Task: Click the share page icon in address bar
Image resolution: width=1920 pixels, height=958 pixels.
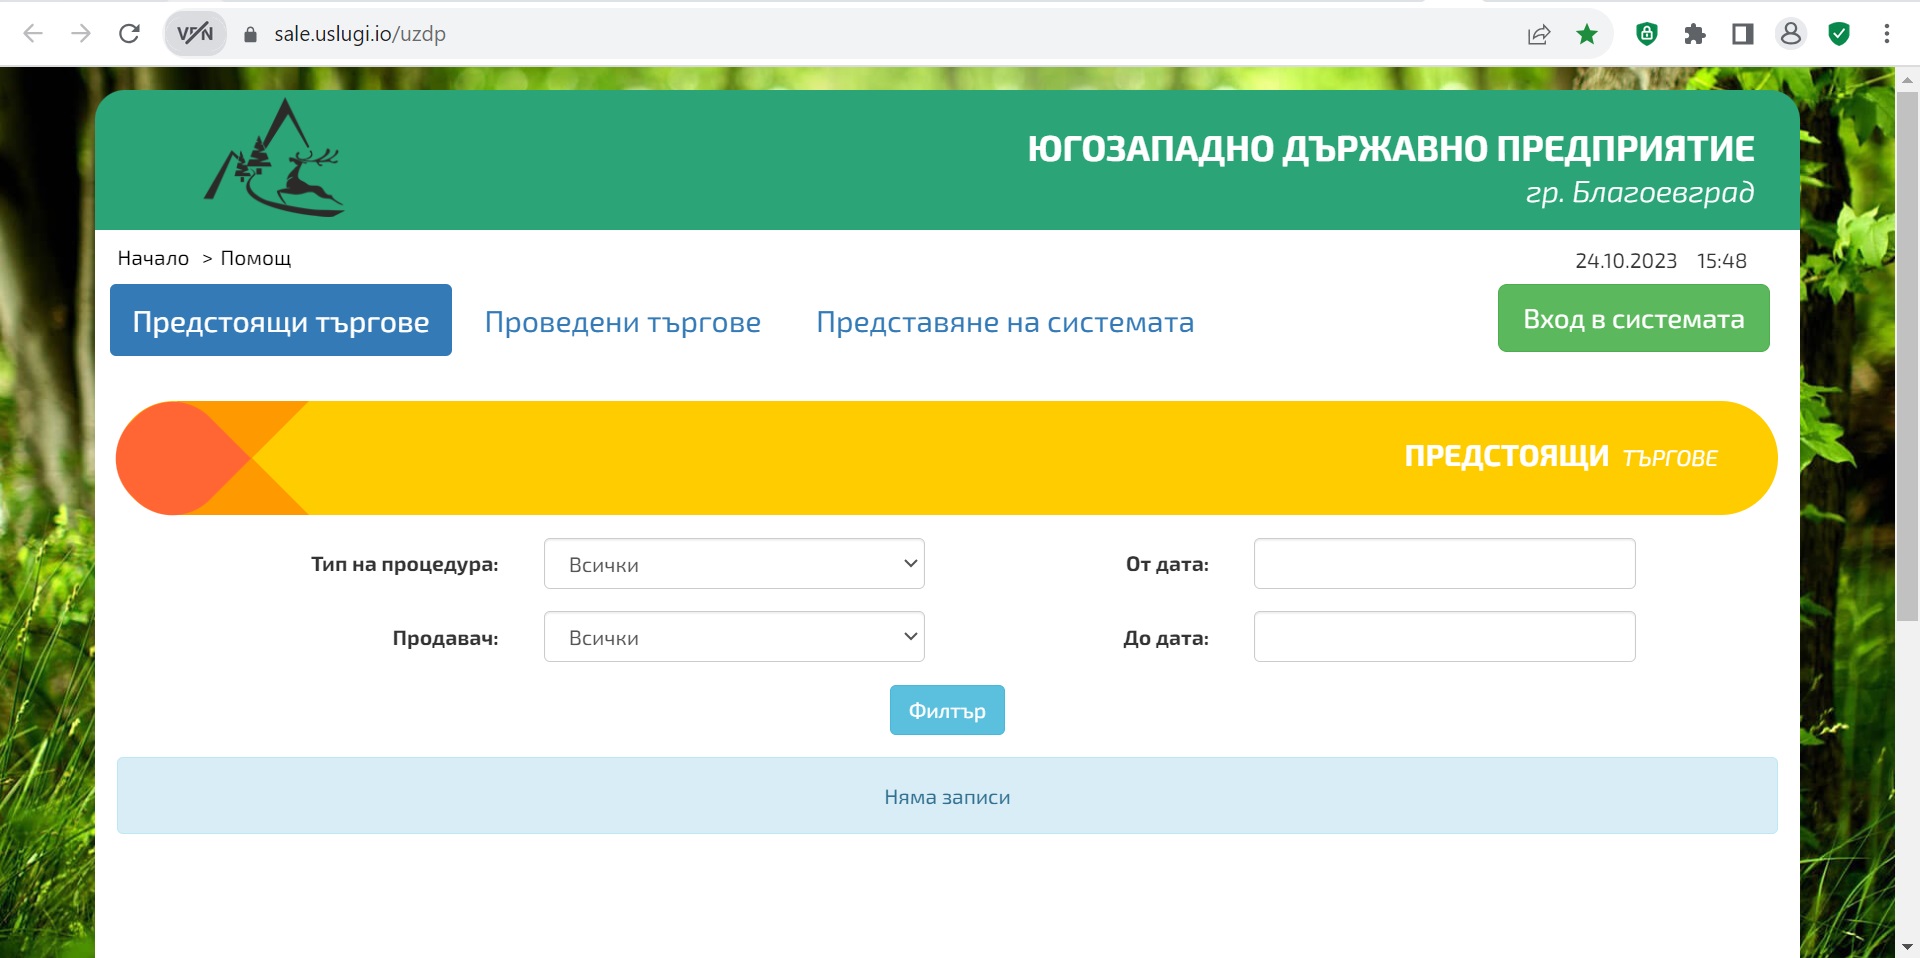Action: tap(1538, 34)
